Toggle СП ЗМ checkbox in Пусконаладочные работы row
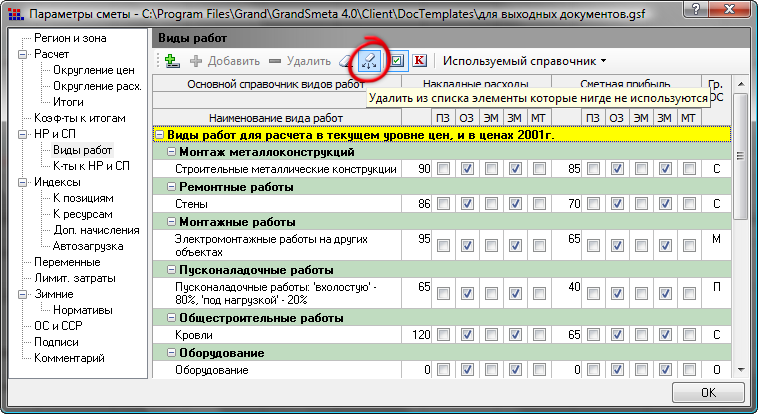This screenshot has height=414, width=758. pos(665,293)
